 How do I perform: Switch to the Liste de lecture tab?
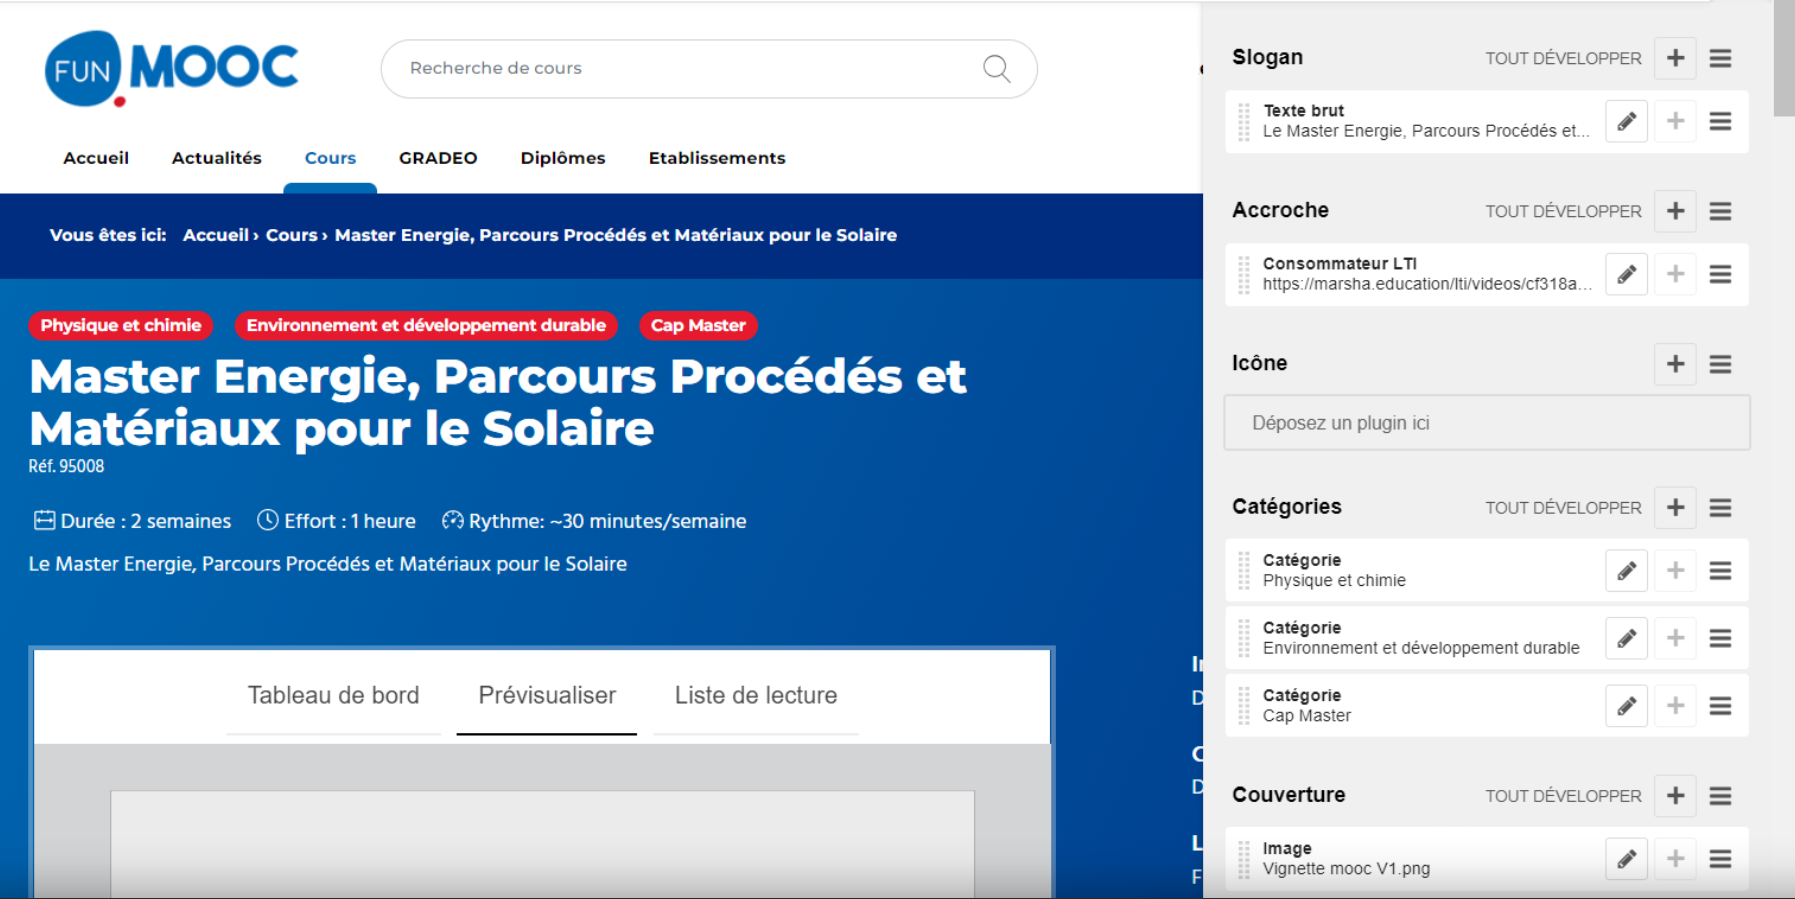coord(755,696)
